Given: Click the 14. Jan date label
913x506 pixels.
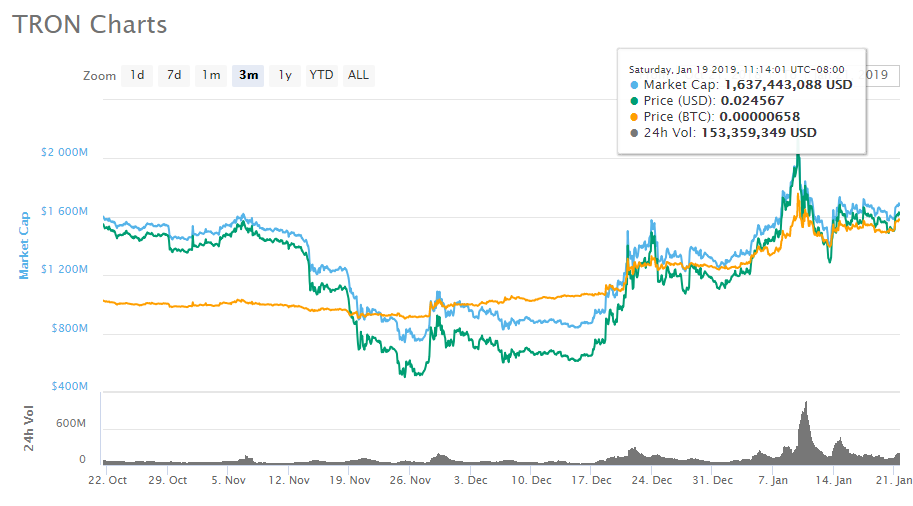Looking at the screenshot, I should click(833, 480).
